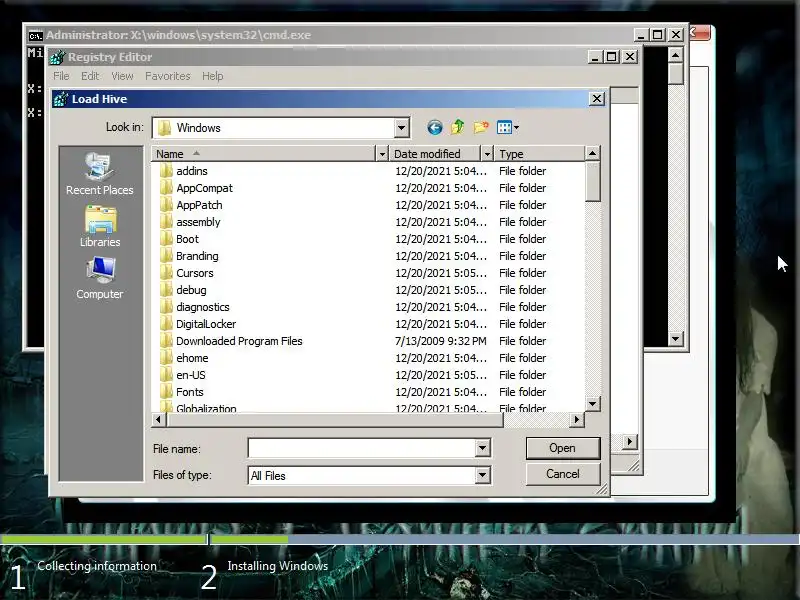Select the Downloaded Program Files folder

(239, 341)
